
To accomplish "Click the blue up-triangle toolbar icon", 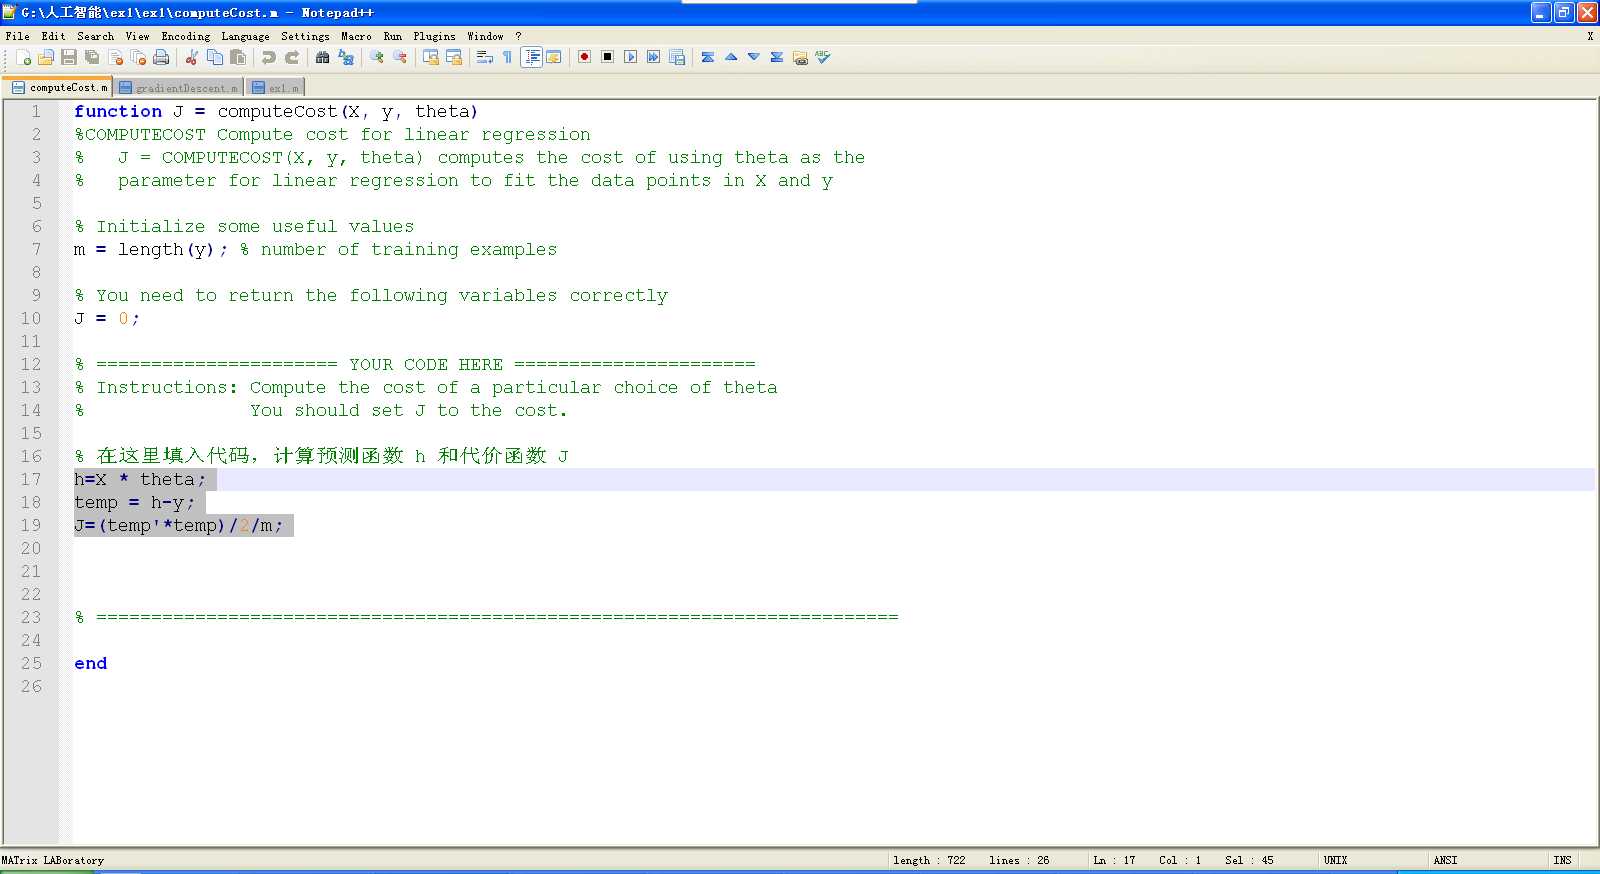I will (x=730, y=58).
